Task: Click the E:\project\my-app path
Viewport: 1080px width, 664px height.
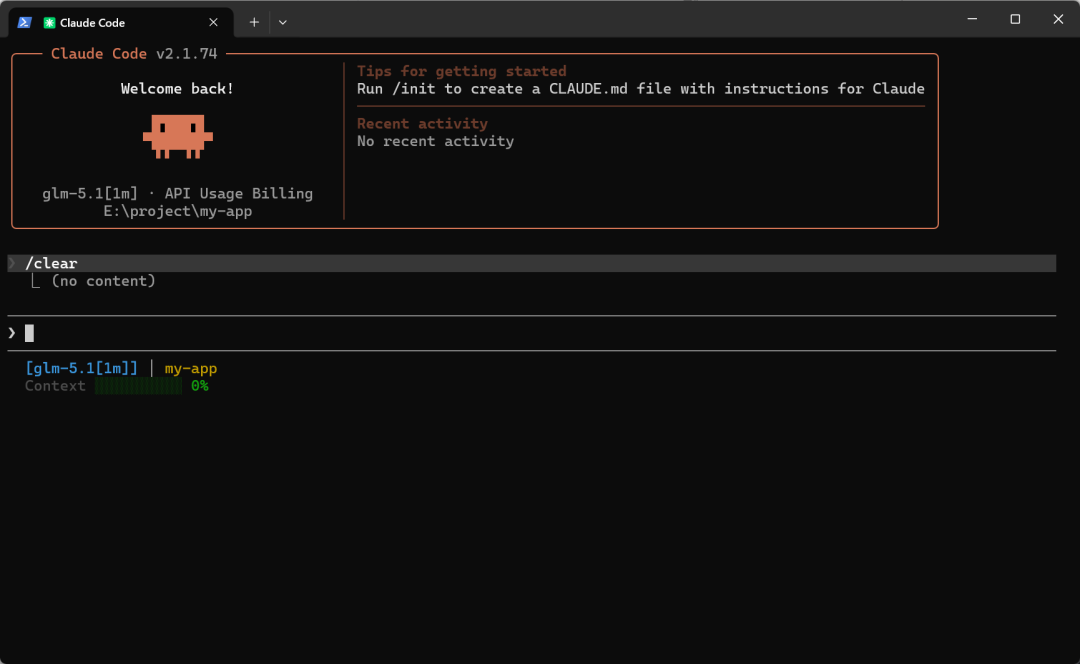Action: [178, 211]
